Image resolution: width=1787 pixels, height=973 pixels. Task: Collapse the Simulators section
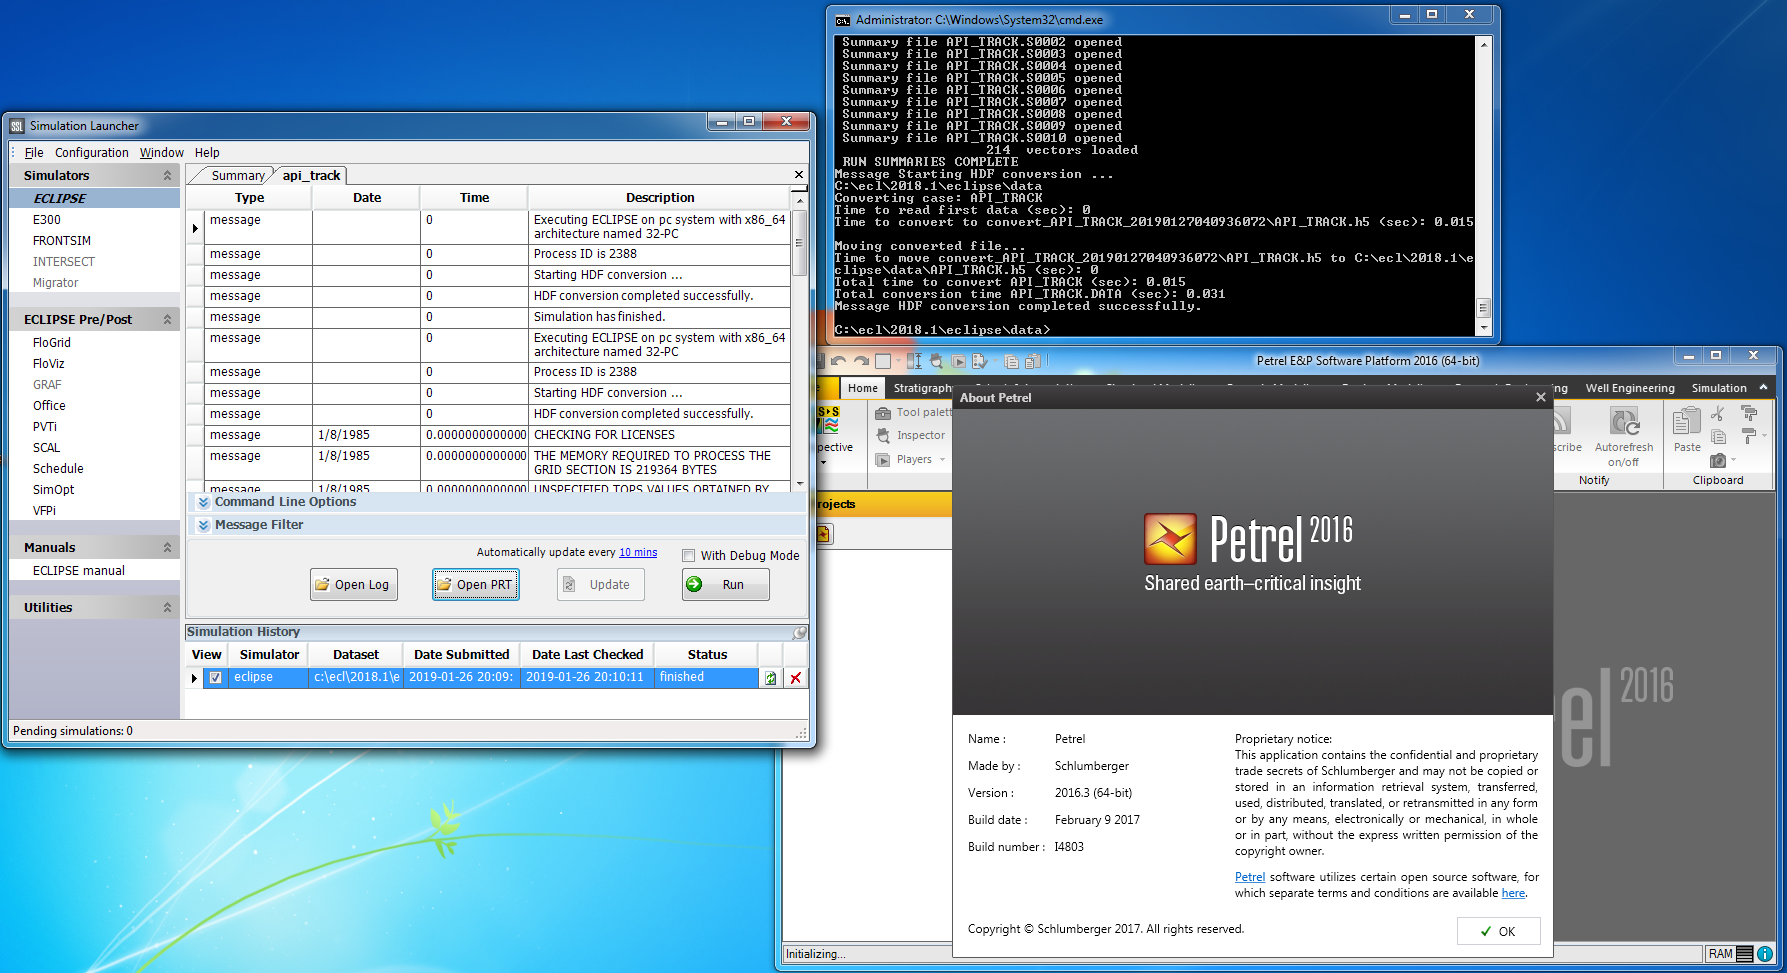[x=167, y=176]
